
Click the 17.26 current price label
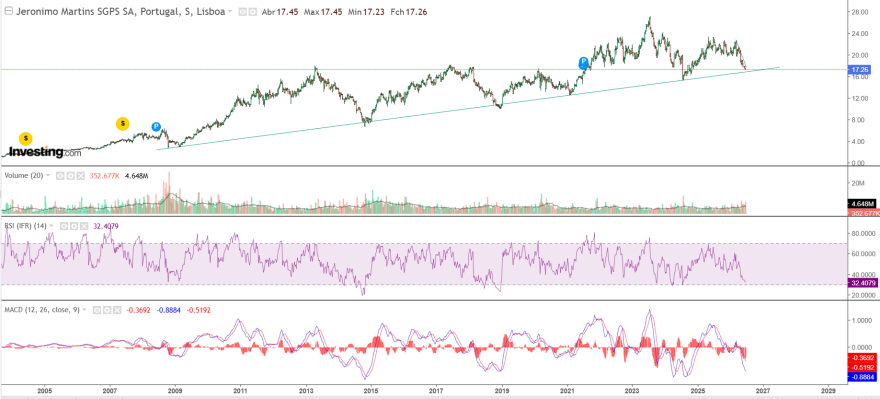(x=860, y=70)
